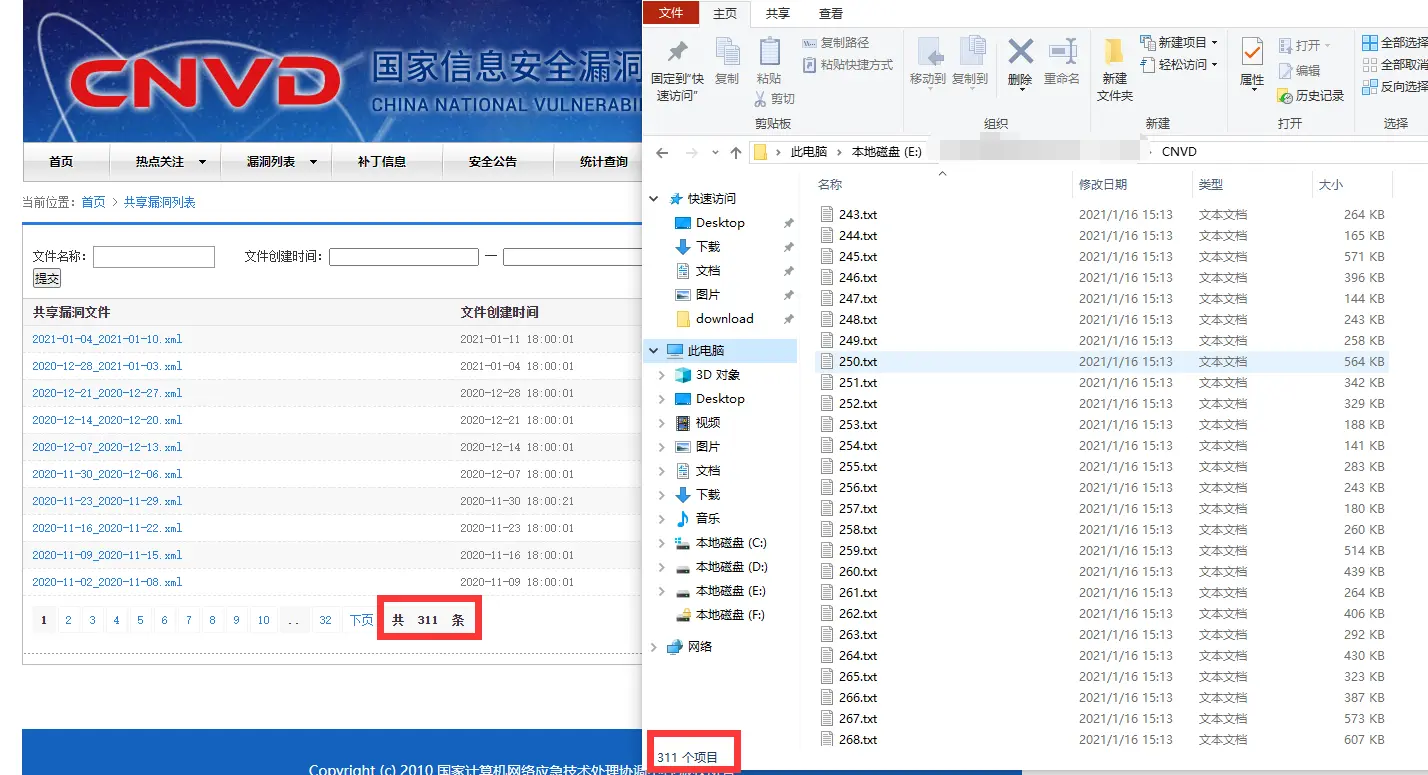This screenshot has height=775, width=1428.
Task: Click the Edit button in ribbon
Action: coord(1299,71)
